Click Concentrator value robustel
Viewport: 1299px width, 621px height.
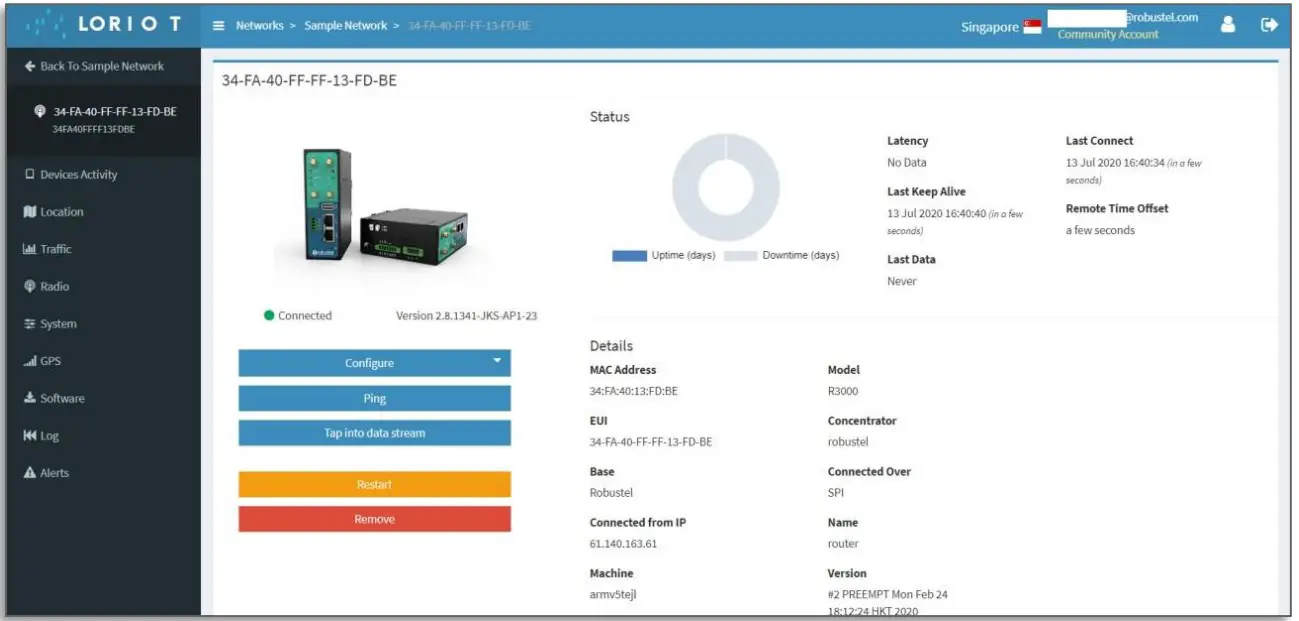[848, 442]
